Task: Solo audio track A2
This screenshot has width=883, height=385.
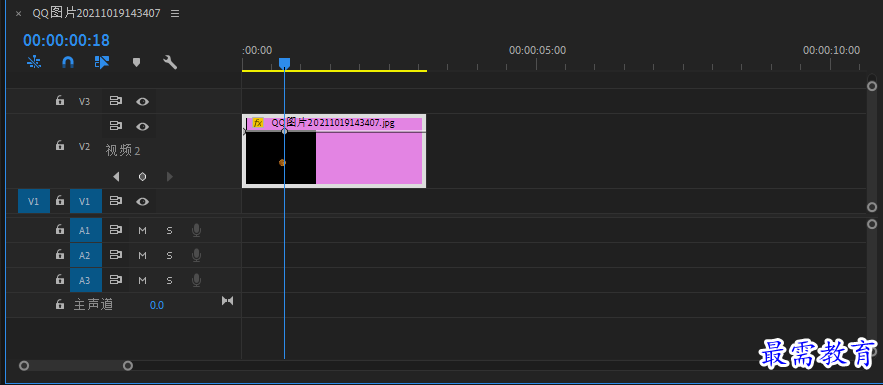Action: (169, 255)
